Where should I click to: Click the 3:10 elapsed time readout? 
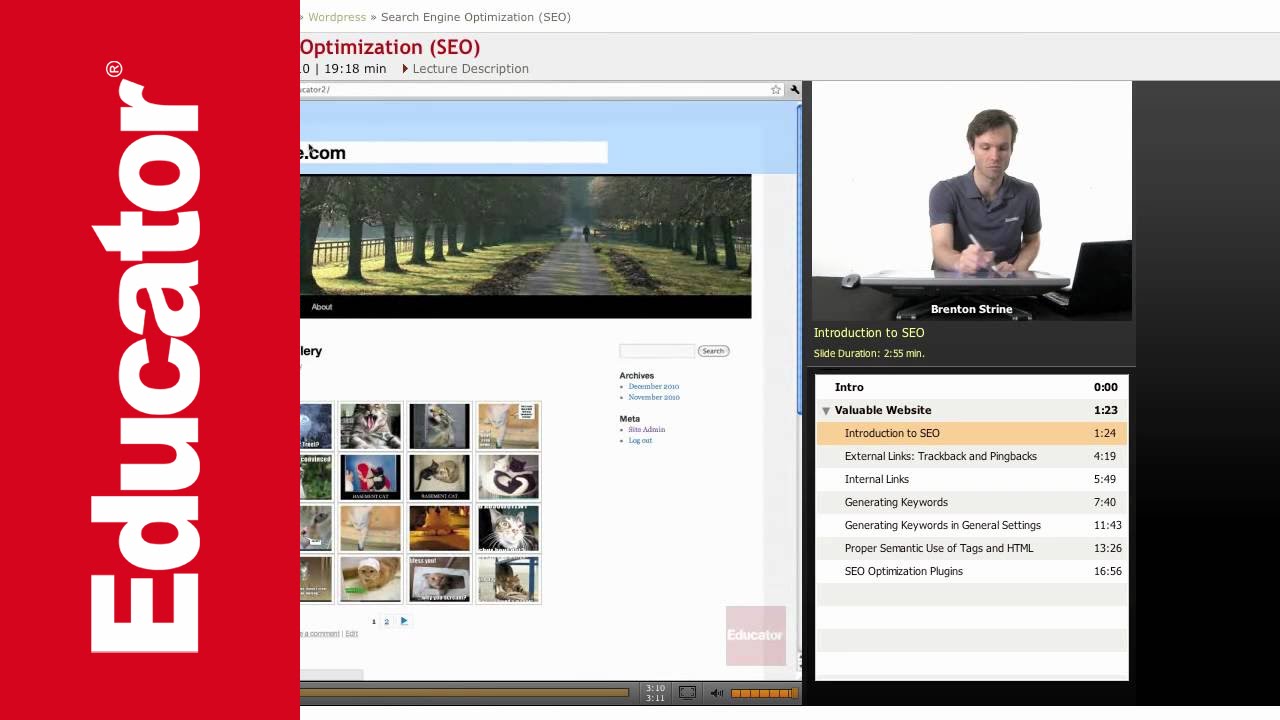tap(655, 688)
